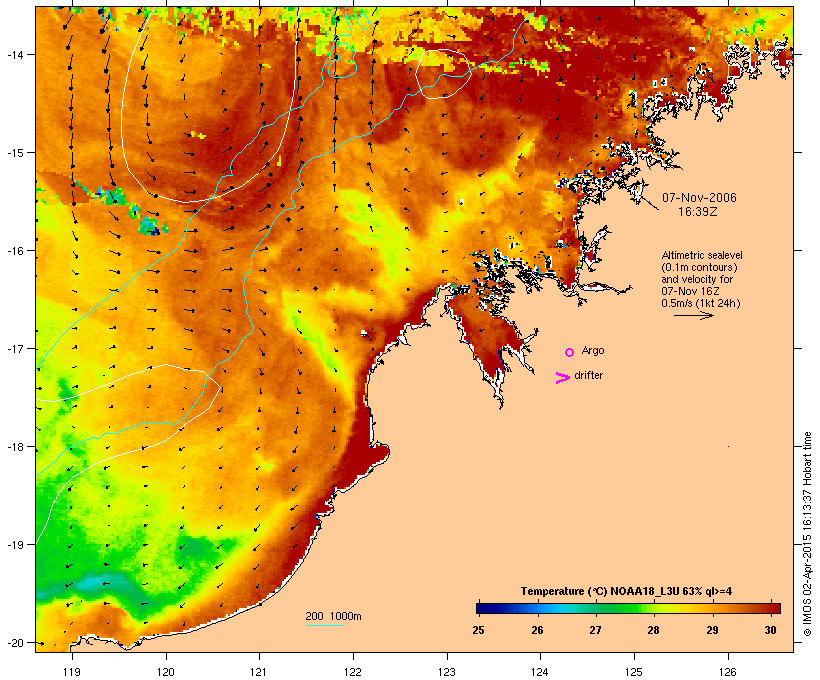Click the colorbar tick value 29
Screen dimensions: 820x680
(712, 630)
